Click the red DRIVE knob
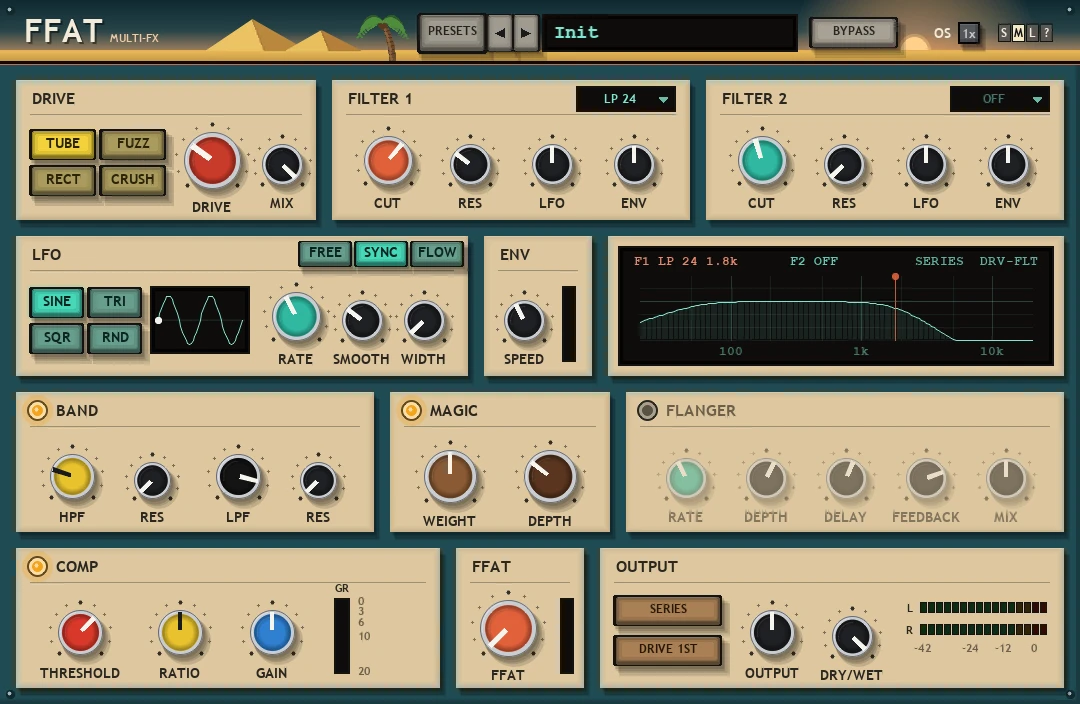The image size is (1080, 704). tap(212, 161)
